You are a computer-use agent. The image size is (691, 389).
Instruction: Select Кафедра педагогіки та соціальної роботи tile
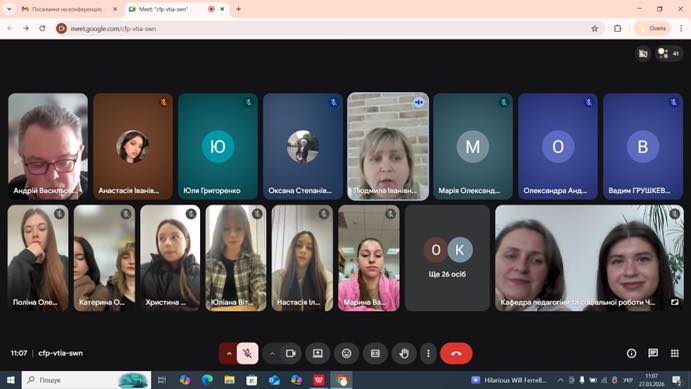click(x=589, y=258)
